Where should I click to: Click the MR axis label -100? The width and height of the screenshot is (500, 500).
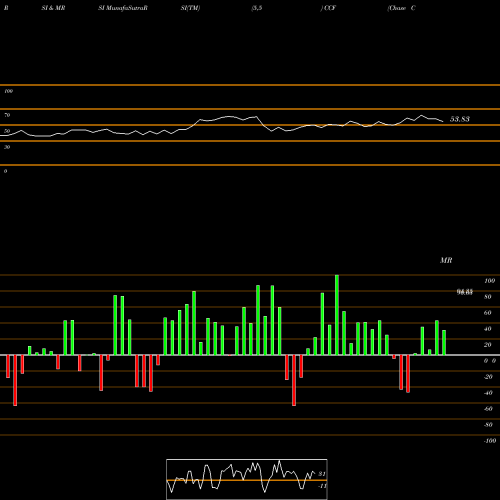coord(490,441)
